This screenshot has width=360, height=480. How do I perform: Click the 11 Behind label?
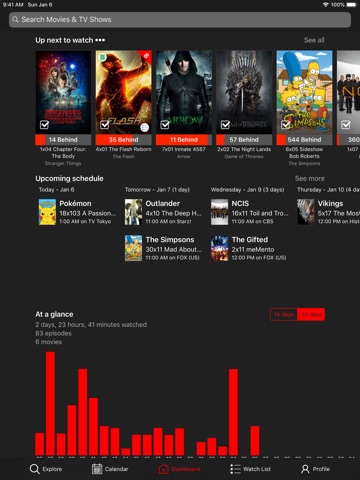coord(184,140)
